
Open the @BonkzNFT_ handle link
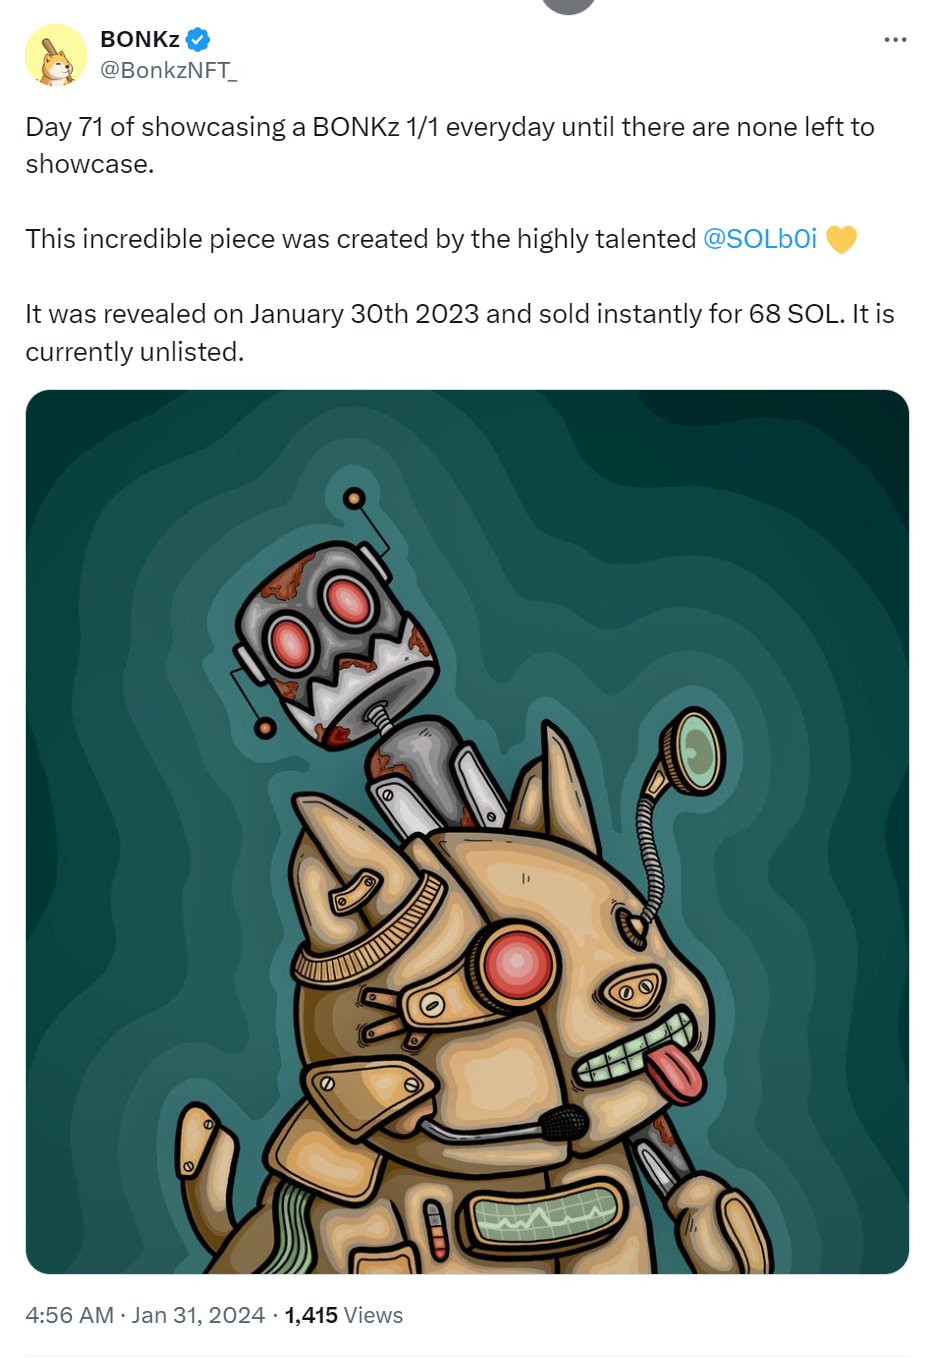(x=168, y=70)
